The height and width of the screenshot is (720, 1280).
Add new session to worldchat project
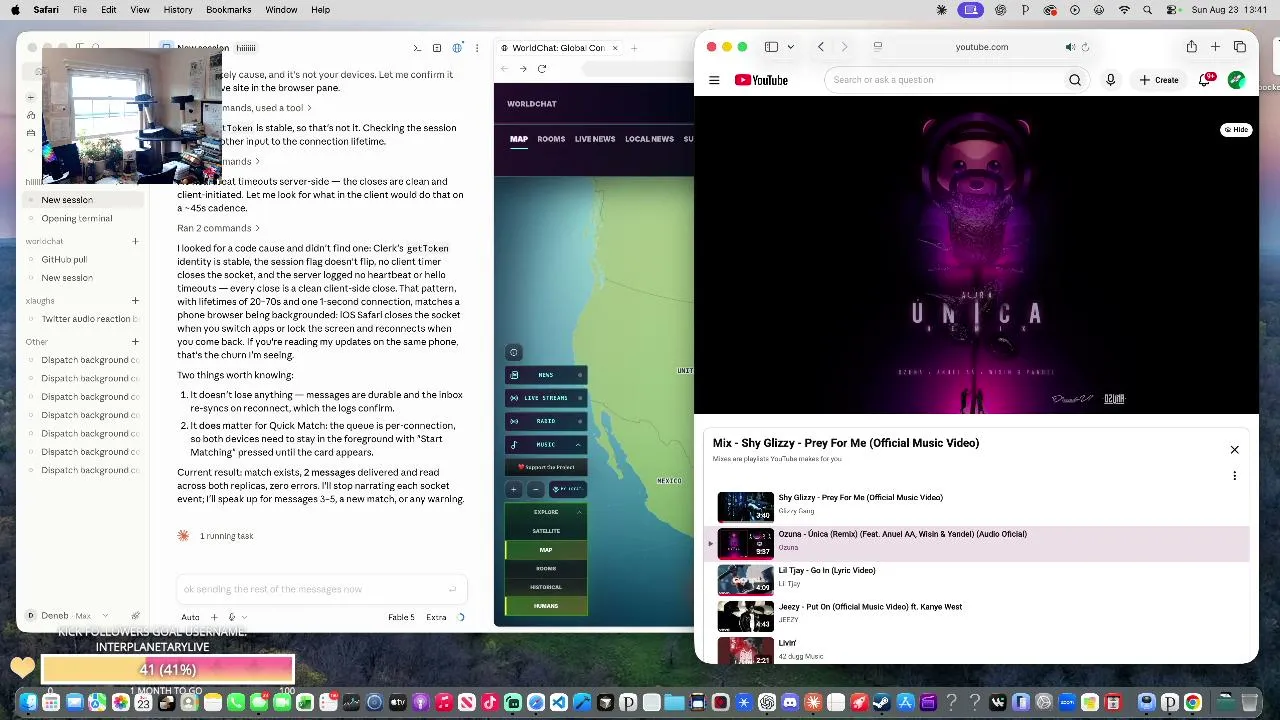pos(135,241)
